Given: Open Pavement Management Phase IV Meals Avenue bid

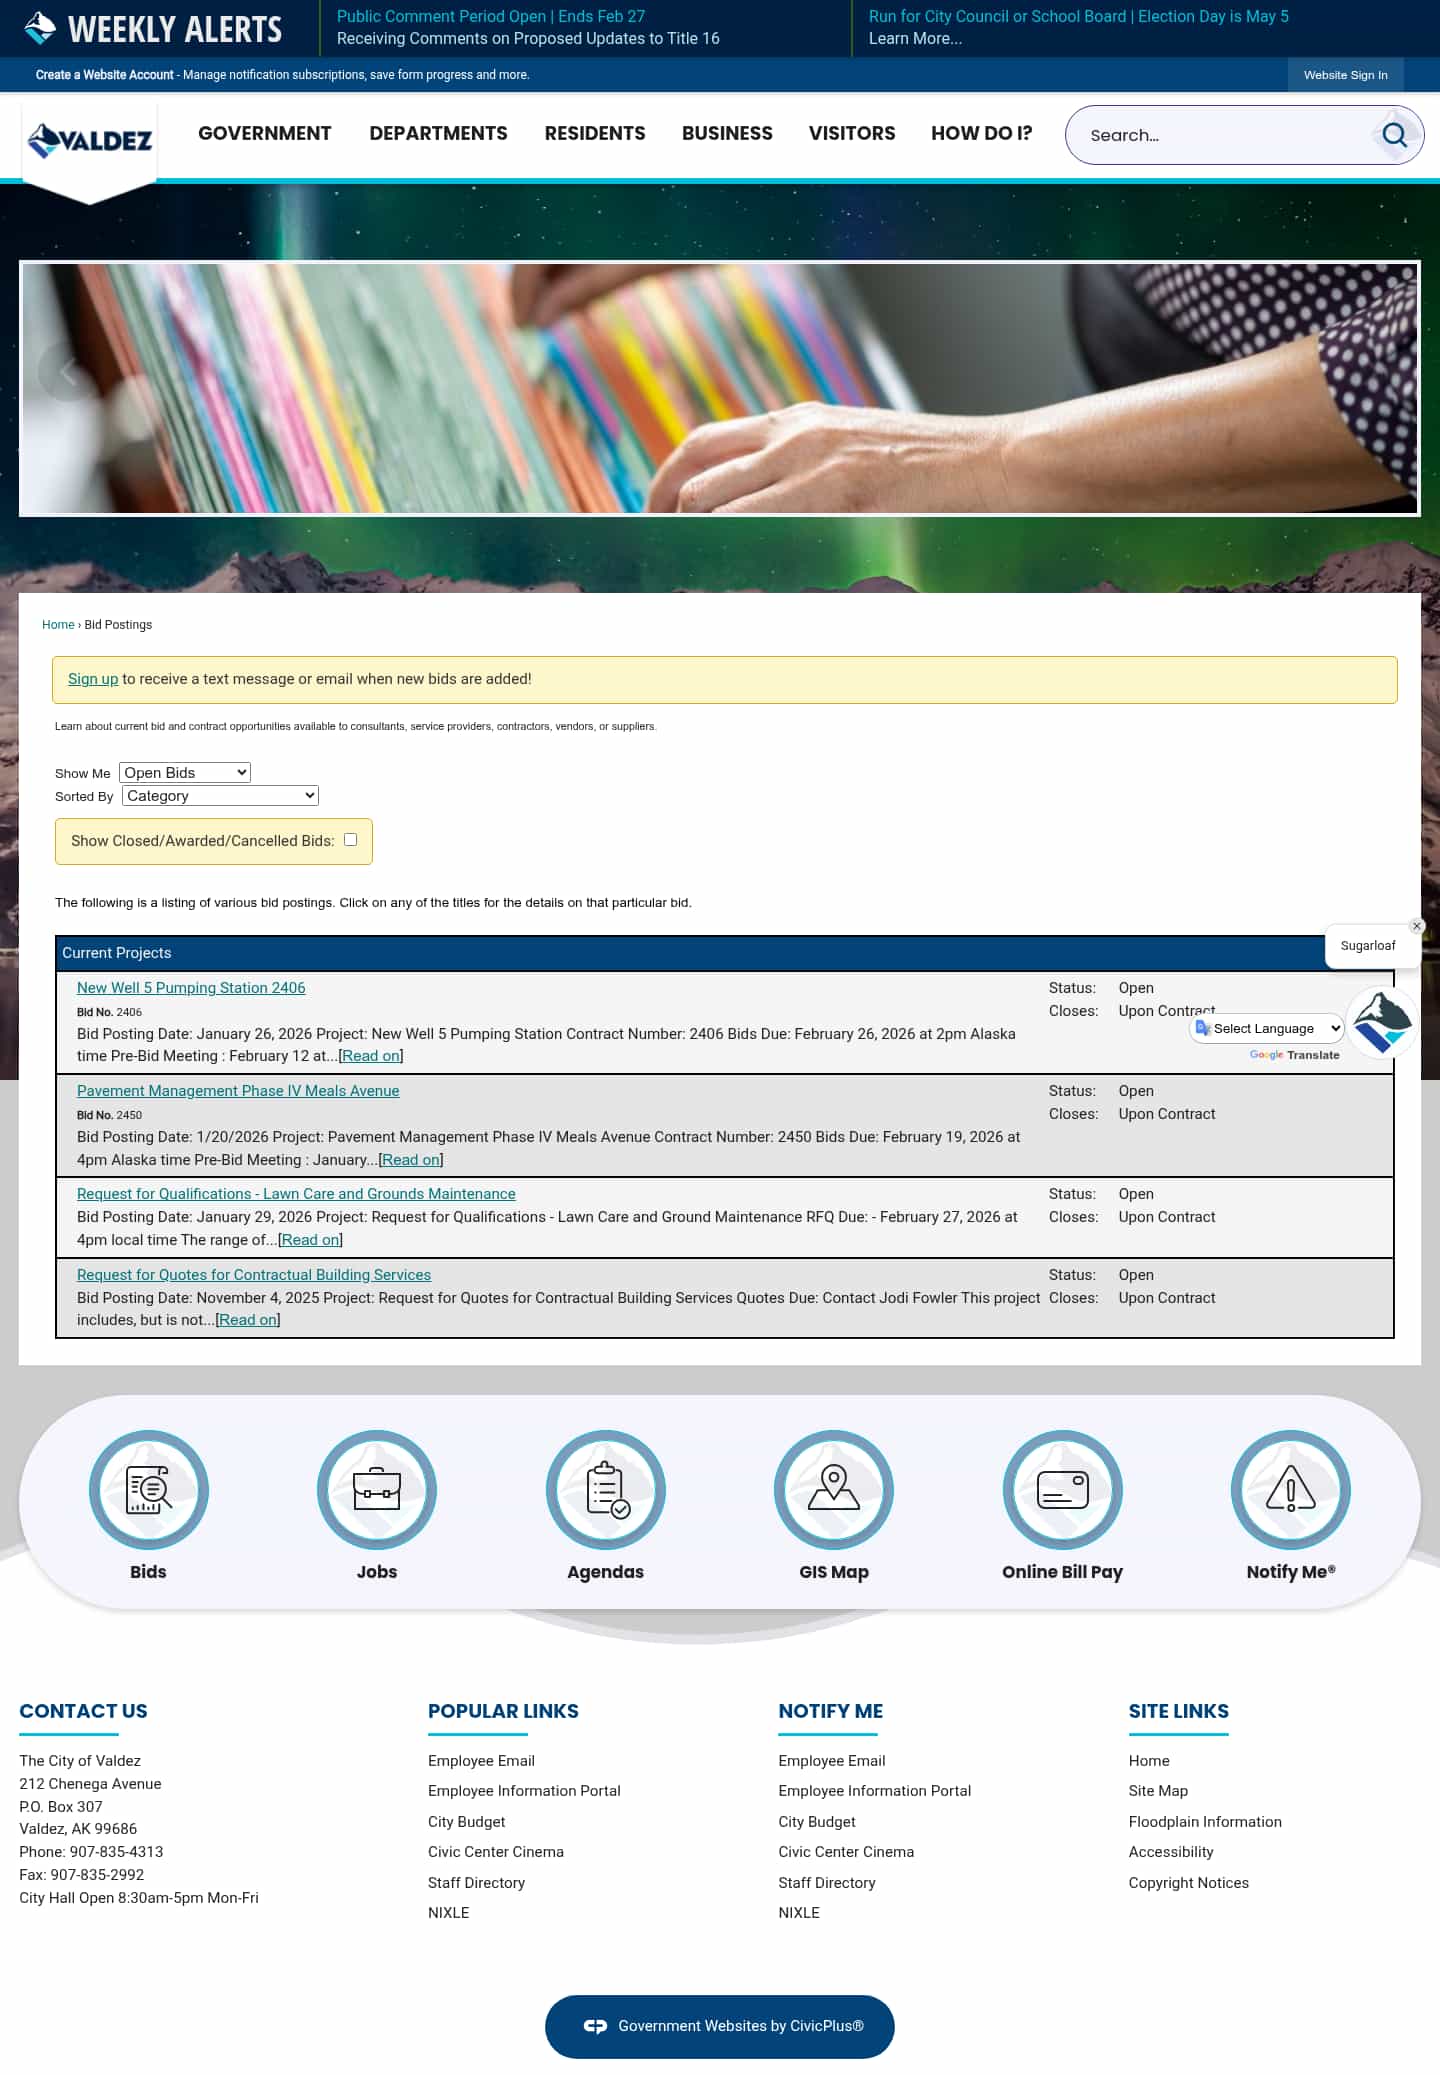Looking at the screenshot, I should (x=238, y=1091).
